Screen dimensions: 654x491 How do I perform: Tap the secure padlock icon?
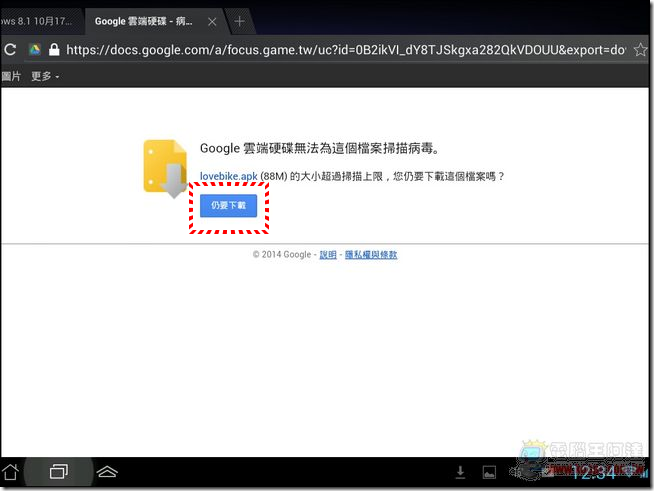pyautogui.click(x=54, y=50)
